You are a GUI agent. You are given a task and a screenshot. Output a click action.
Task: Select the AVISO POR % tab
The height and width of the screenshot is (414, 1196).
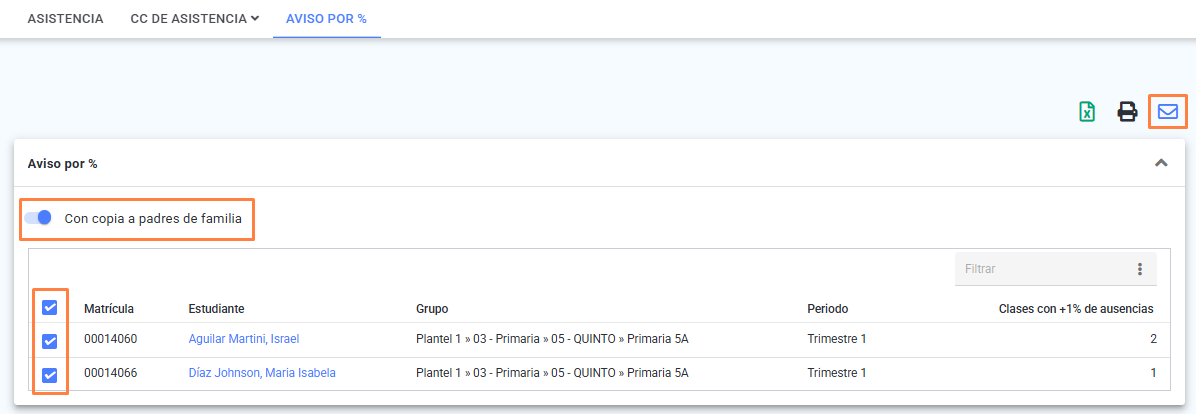point(326,18)
